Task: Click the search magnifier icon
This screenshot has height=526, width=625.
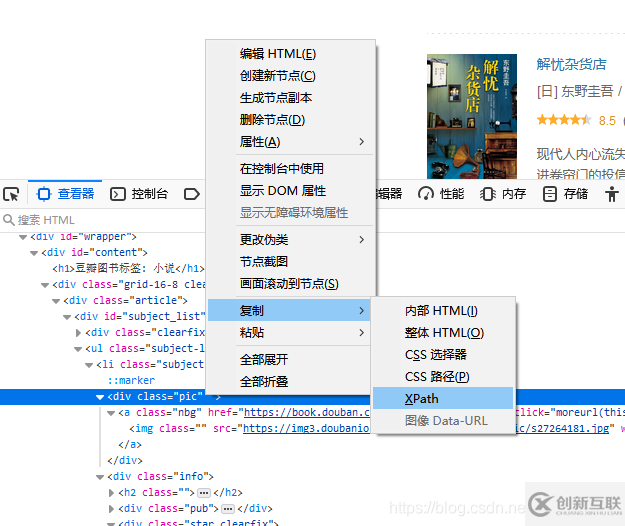Action: pos(8,220)
